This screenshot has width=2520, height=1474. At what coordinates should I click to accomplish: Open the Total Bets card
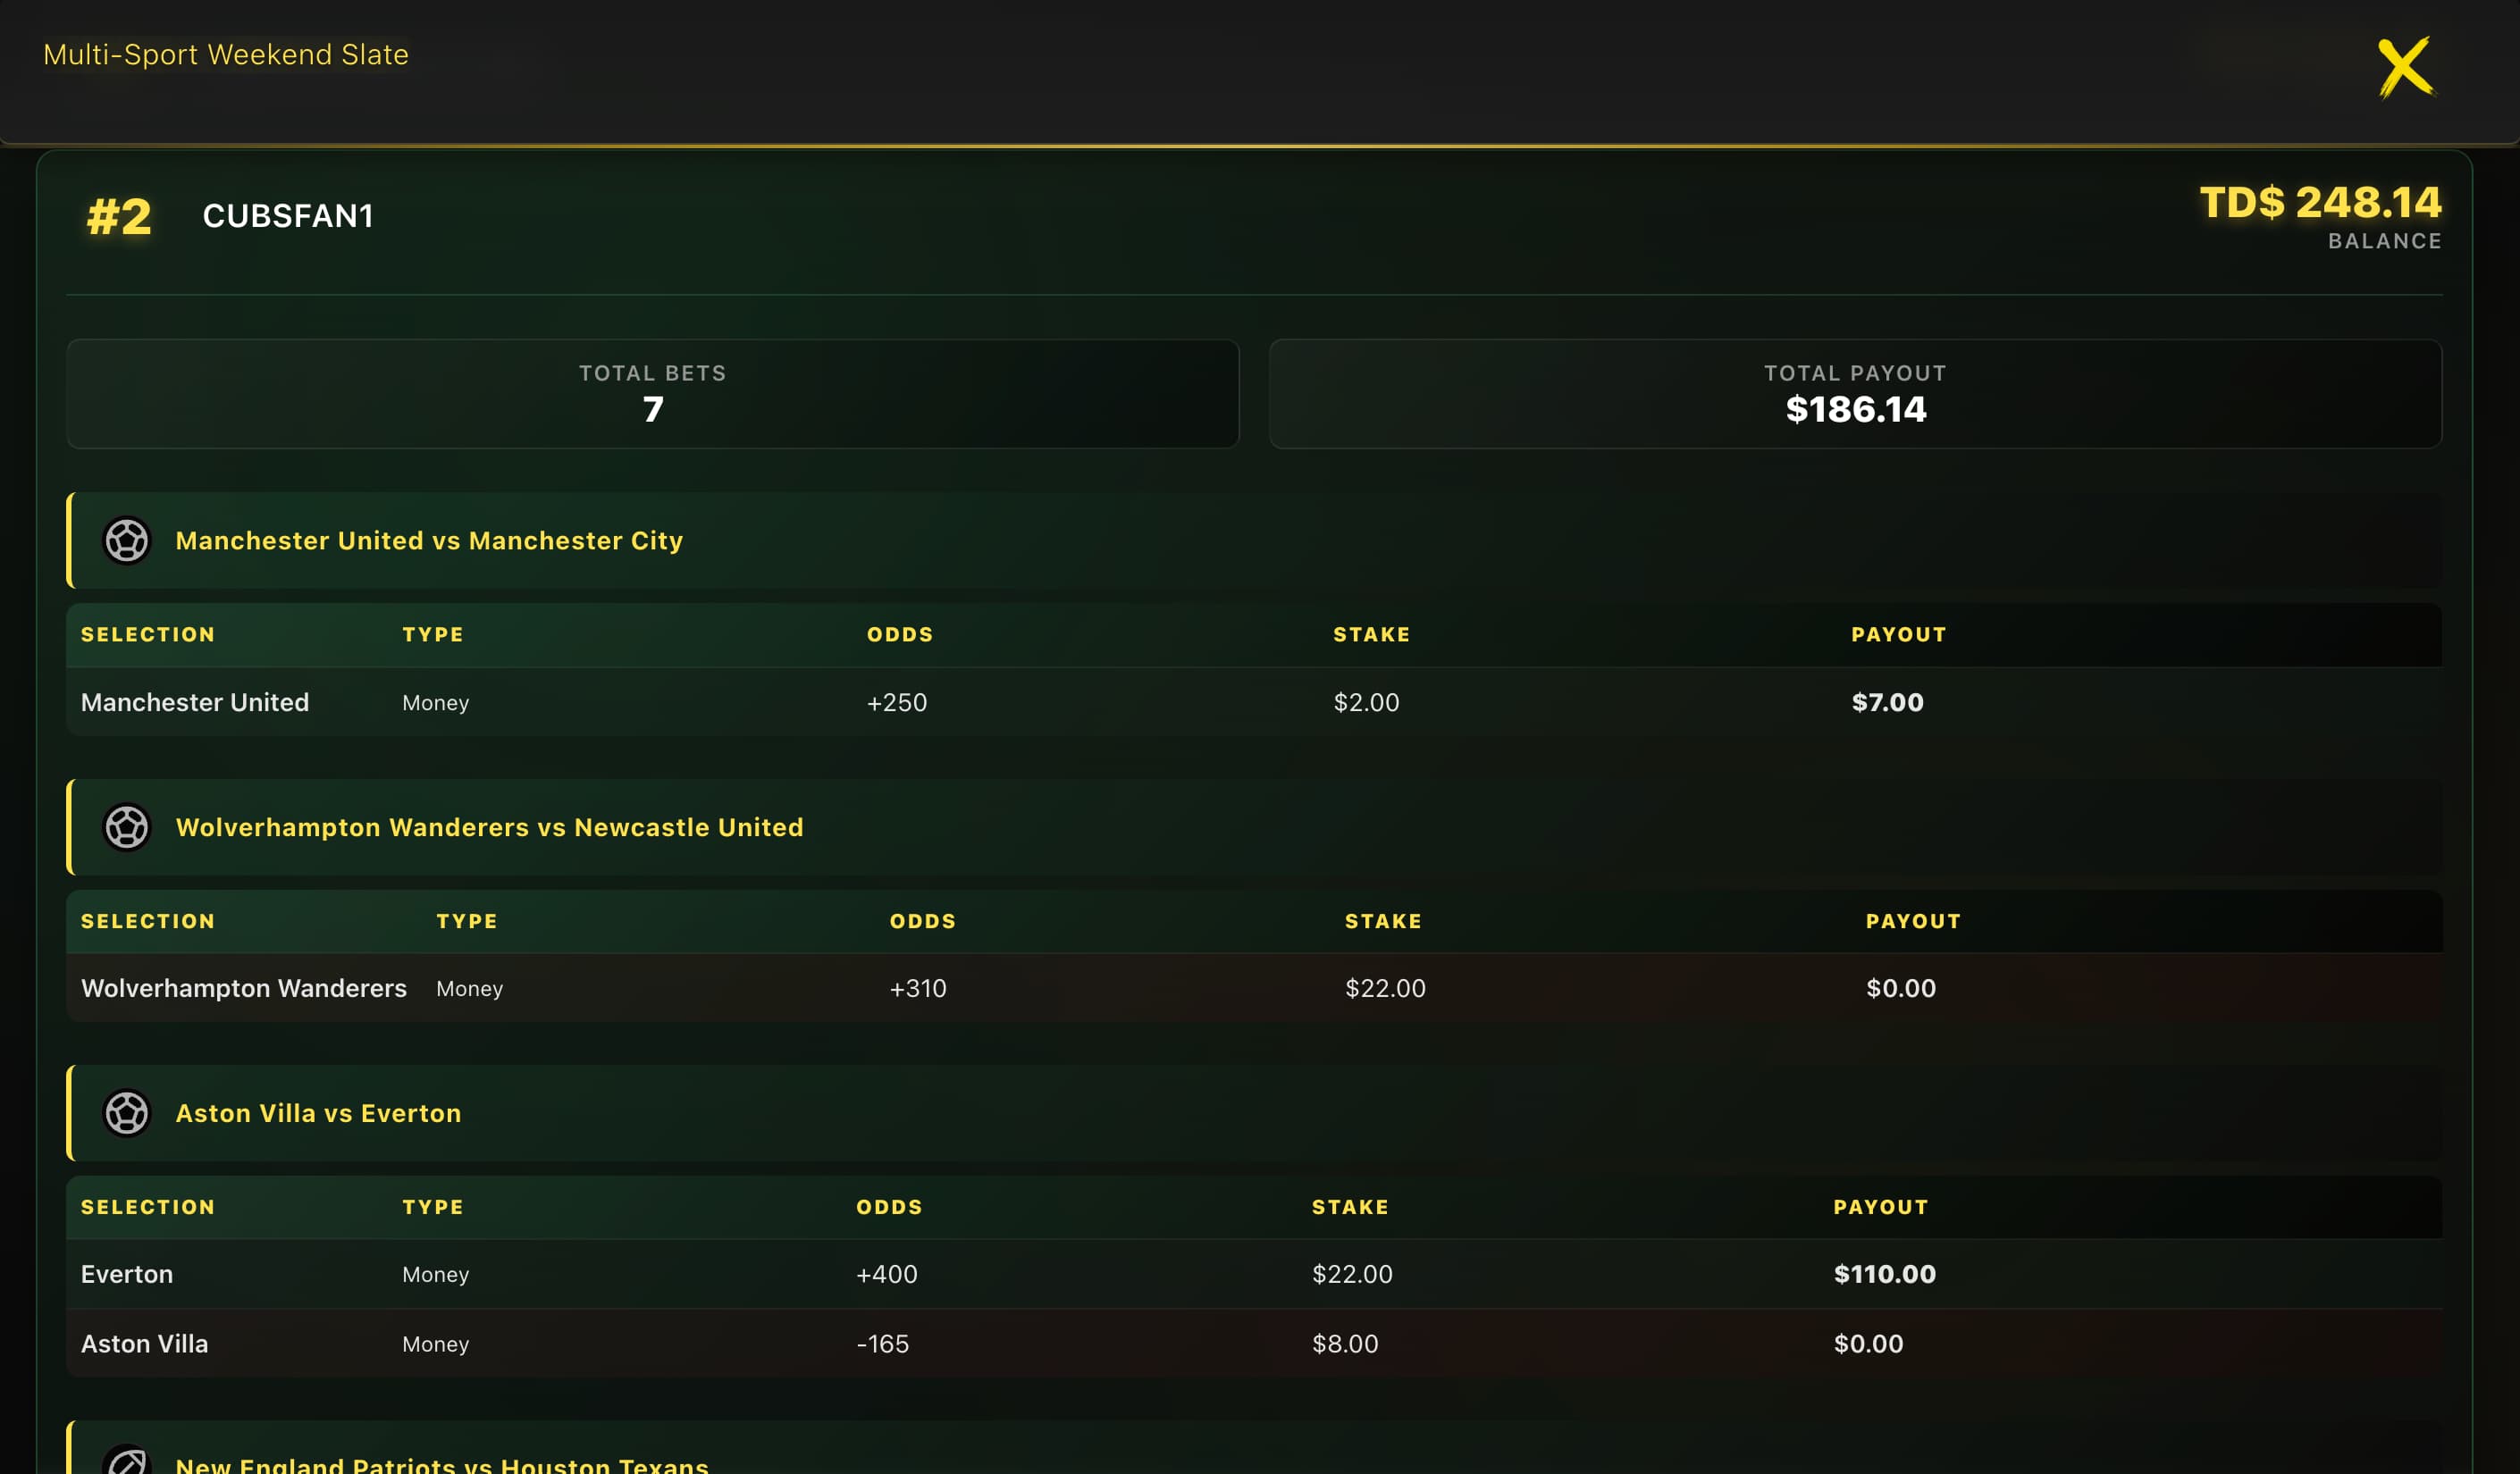click(x=652, y=393)
